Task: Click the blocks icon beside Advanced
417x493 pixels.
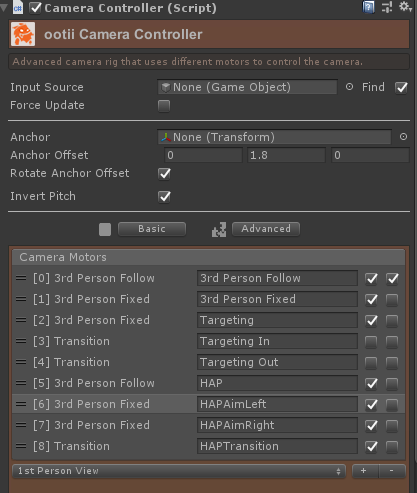Action: [219, 230]
